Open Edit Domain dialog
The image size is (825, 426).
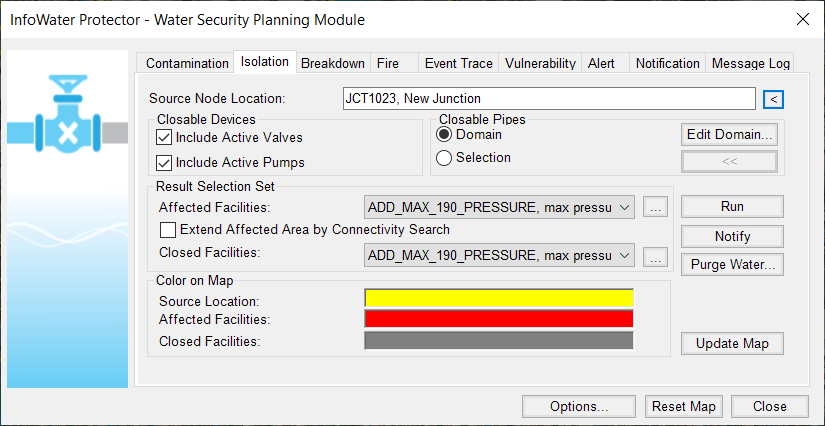(729, 135)
